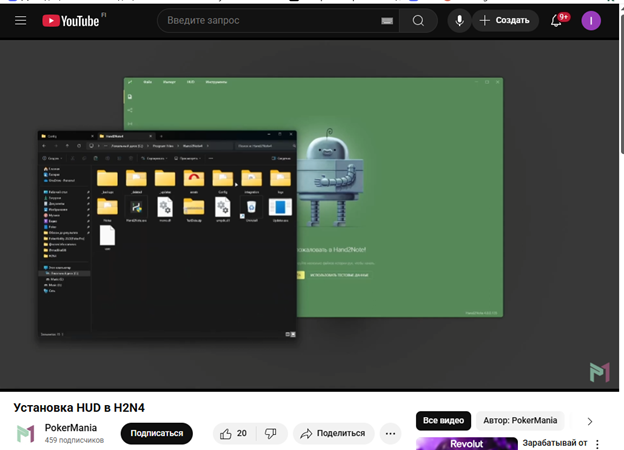In the video, select the zip archive folder

[194, 210]
